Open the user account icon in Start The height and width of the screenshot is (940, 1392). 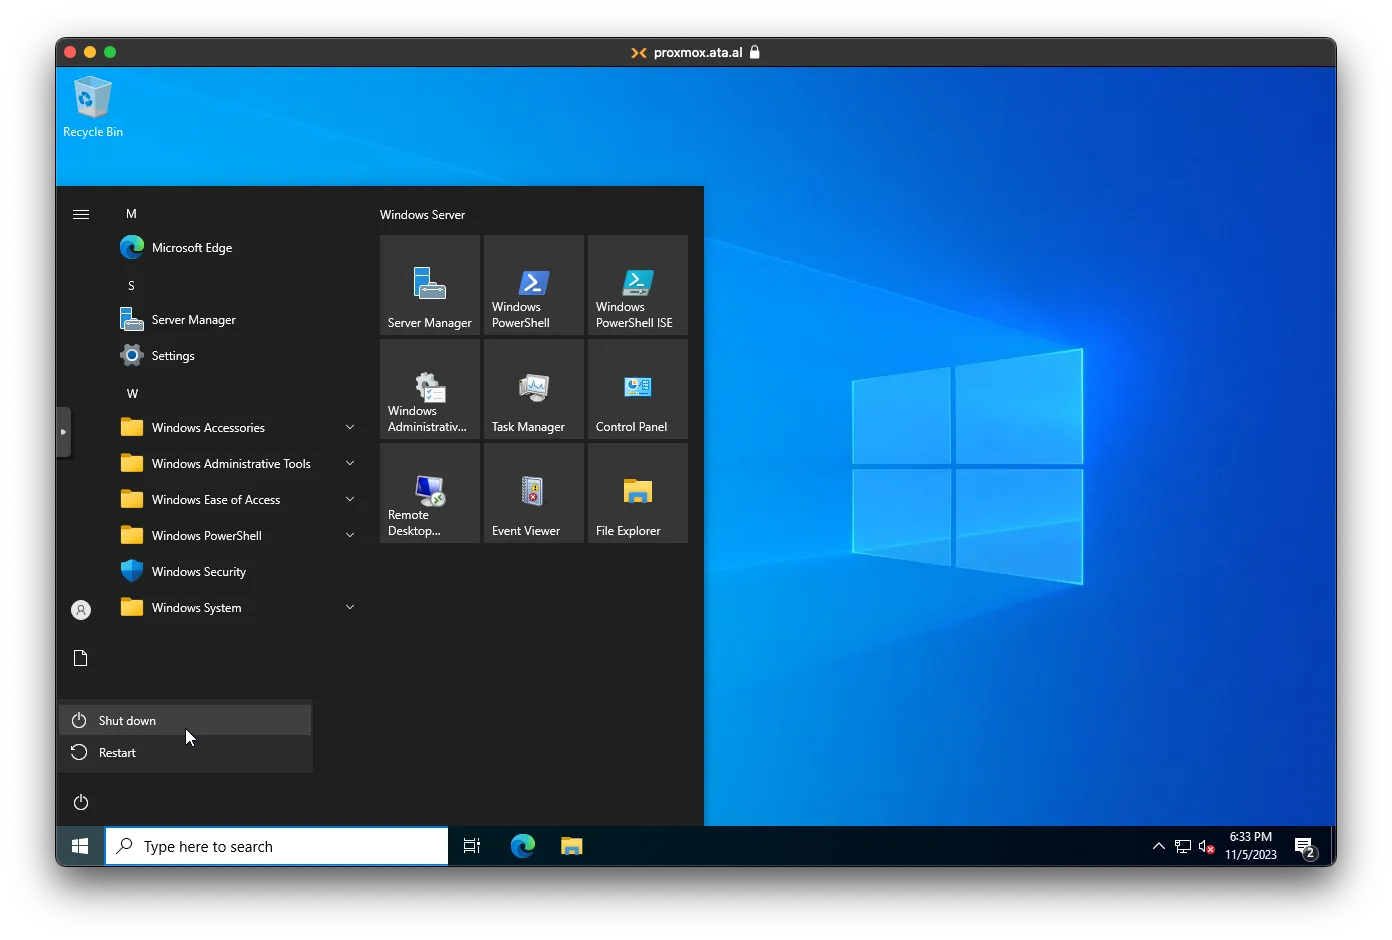pos(81,610)
